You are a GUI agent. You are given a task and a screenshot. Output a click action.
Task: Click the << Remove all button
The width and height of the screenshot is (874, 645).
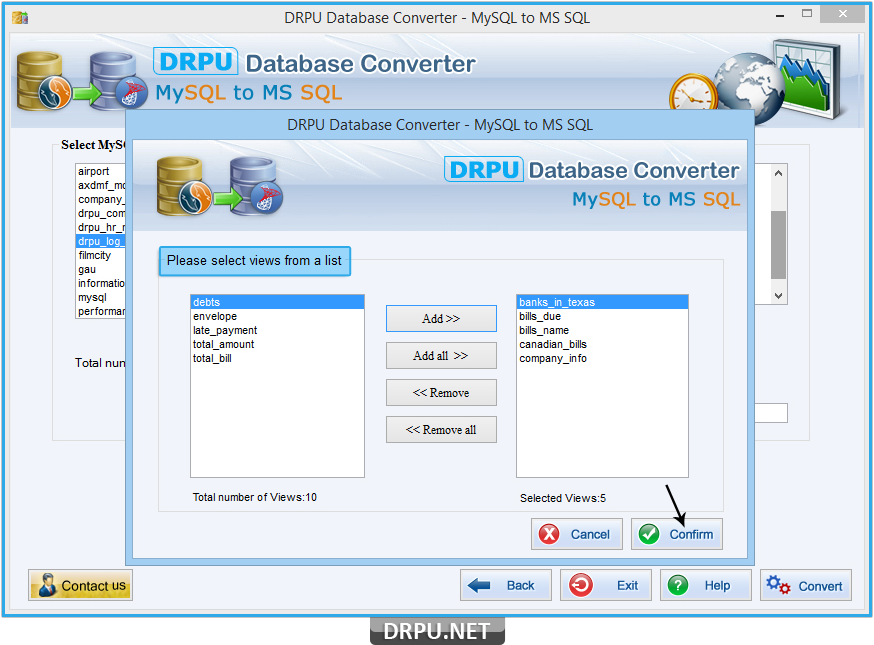tap(441, 430)
